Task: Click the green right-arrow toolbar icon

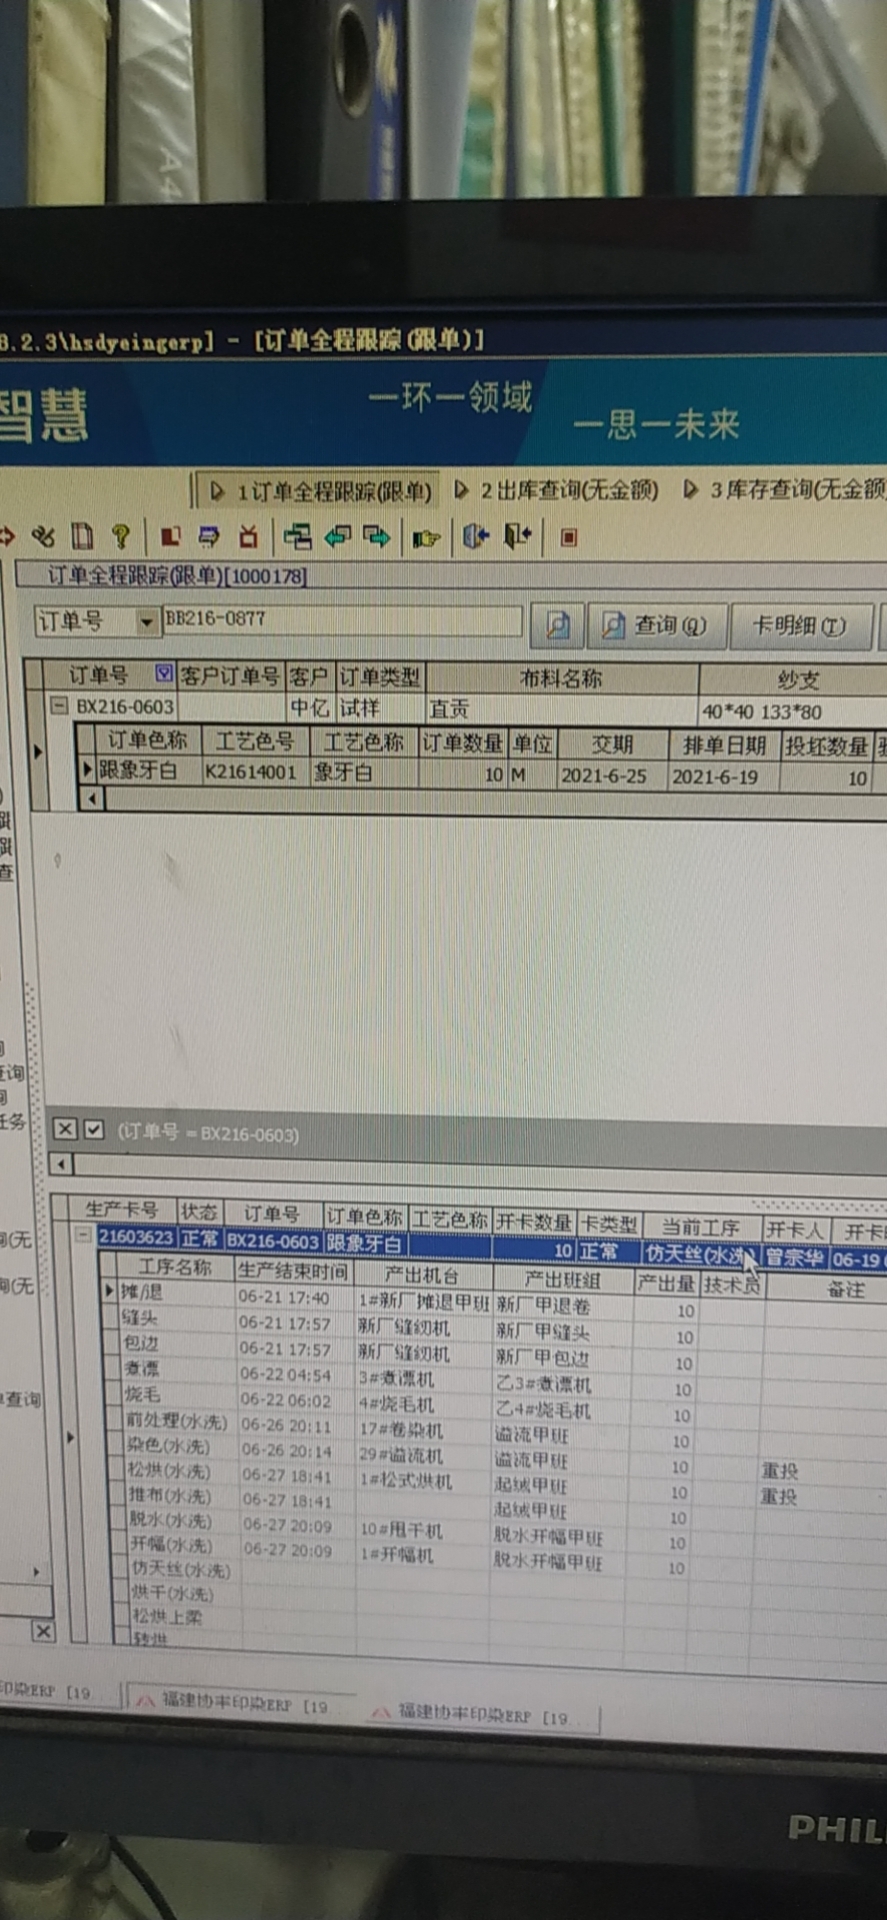Action: (x=377, y=537)
